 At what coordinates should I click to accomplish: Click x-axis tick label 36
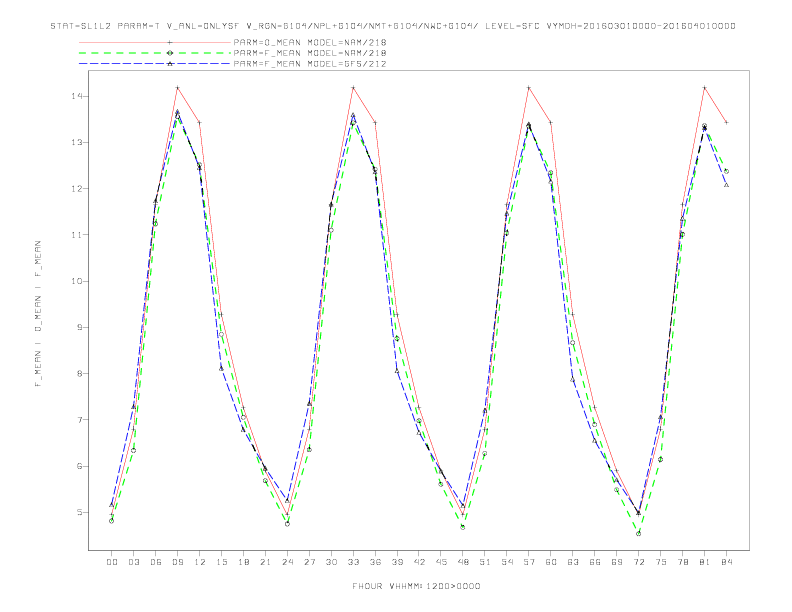pyautogui.click(x=375, y=562)
